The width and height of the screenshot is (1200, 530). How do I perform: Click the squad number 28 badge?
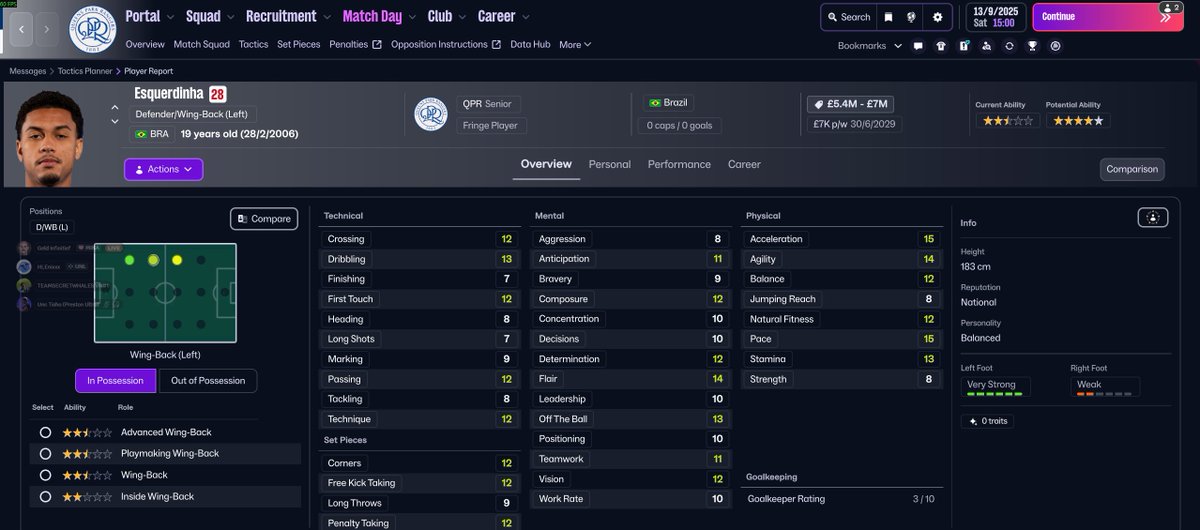[217, 94]
